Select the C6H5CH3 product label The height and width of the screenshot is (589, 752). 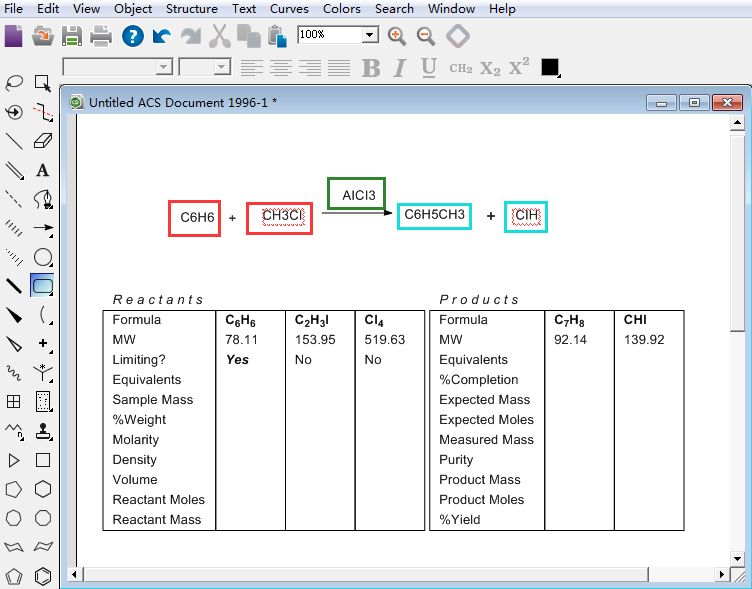click(x=435, y=214)
